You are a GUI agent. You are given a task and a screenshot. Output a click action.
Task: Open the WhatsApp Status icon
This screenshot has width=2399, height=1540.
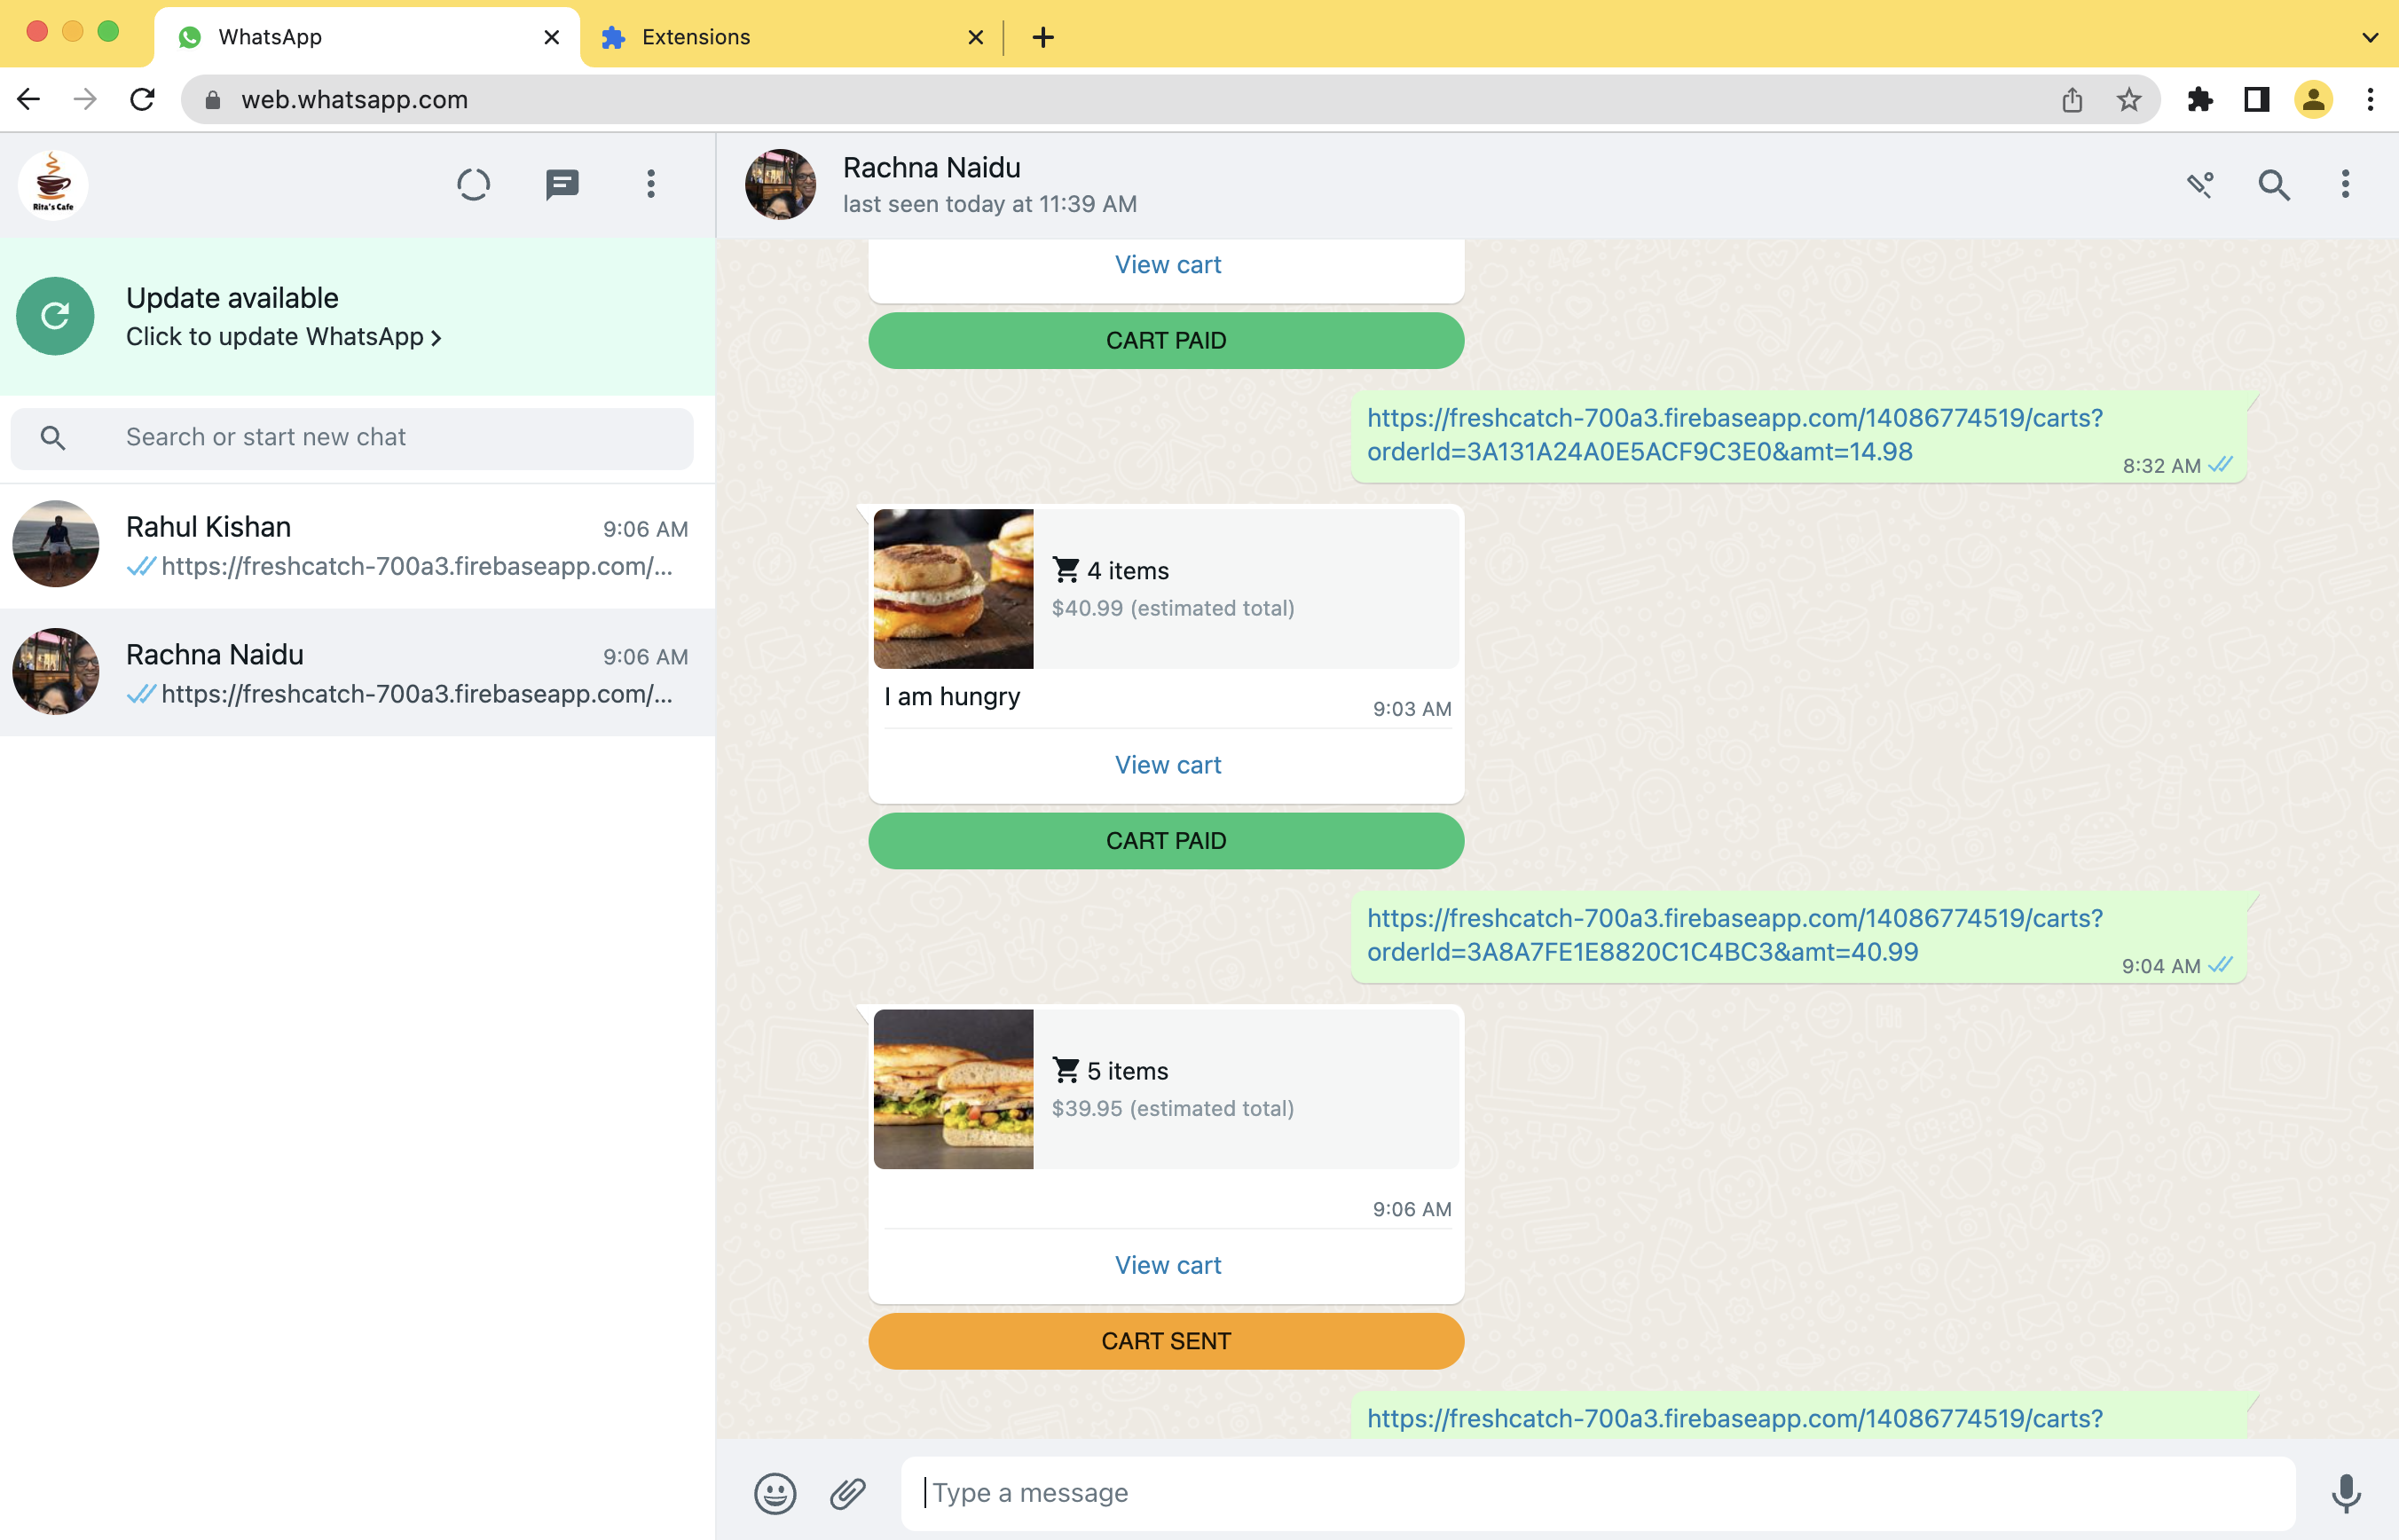coord(473,184)
